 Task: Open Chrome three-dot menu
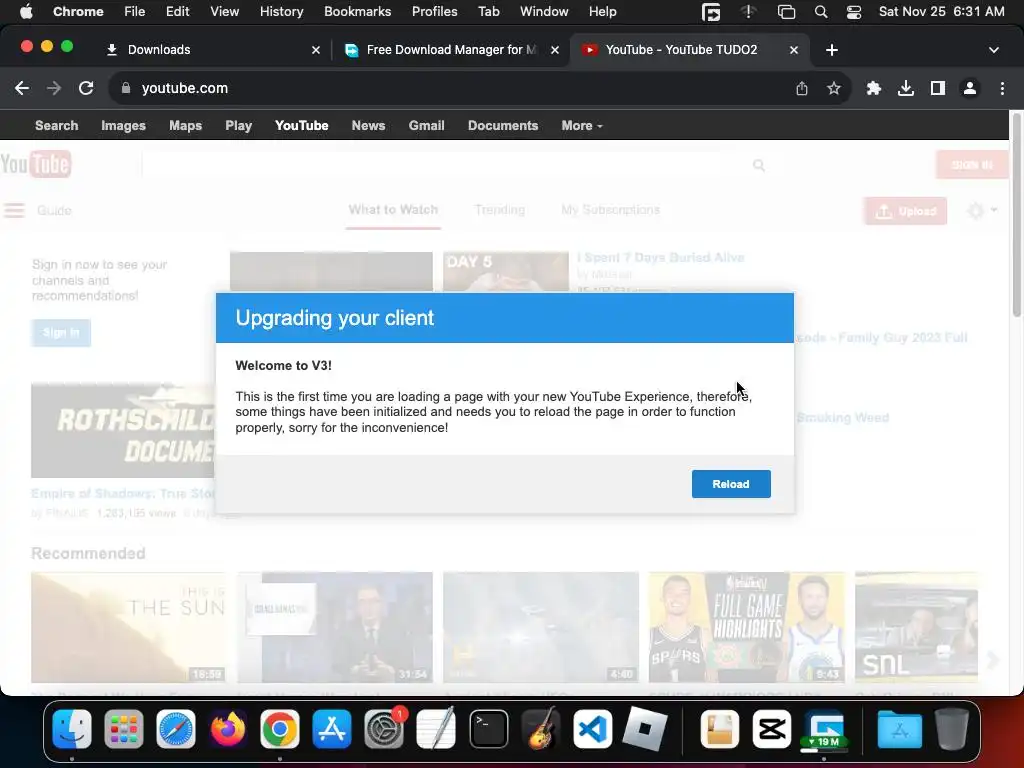tap(1002, 88)
